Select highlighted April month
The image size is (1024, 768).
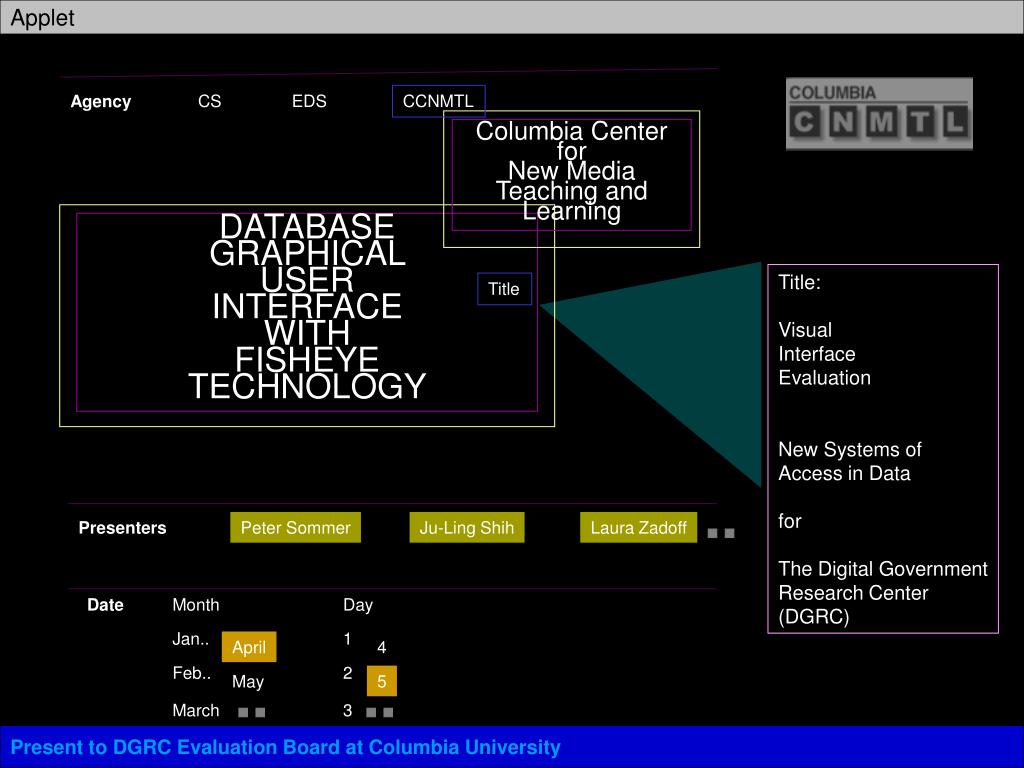click(249, 647)
